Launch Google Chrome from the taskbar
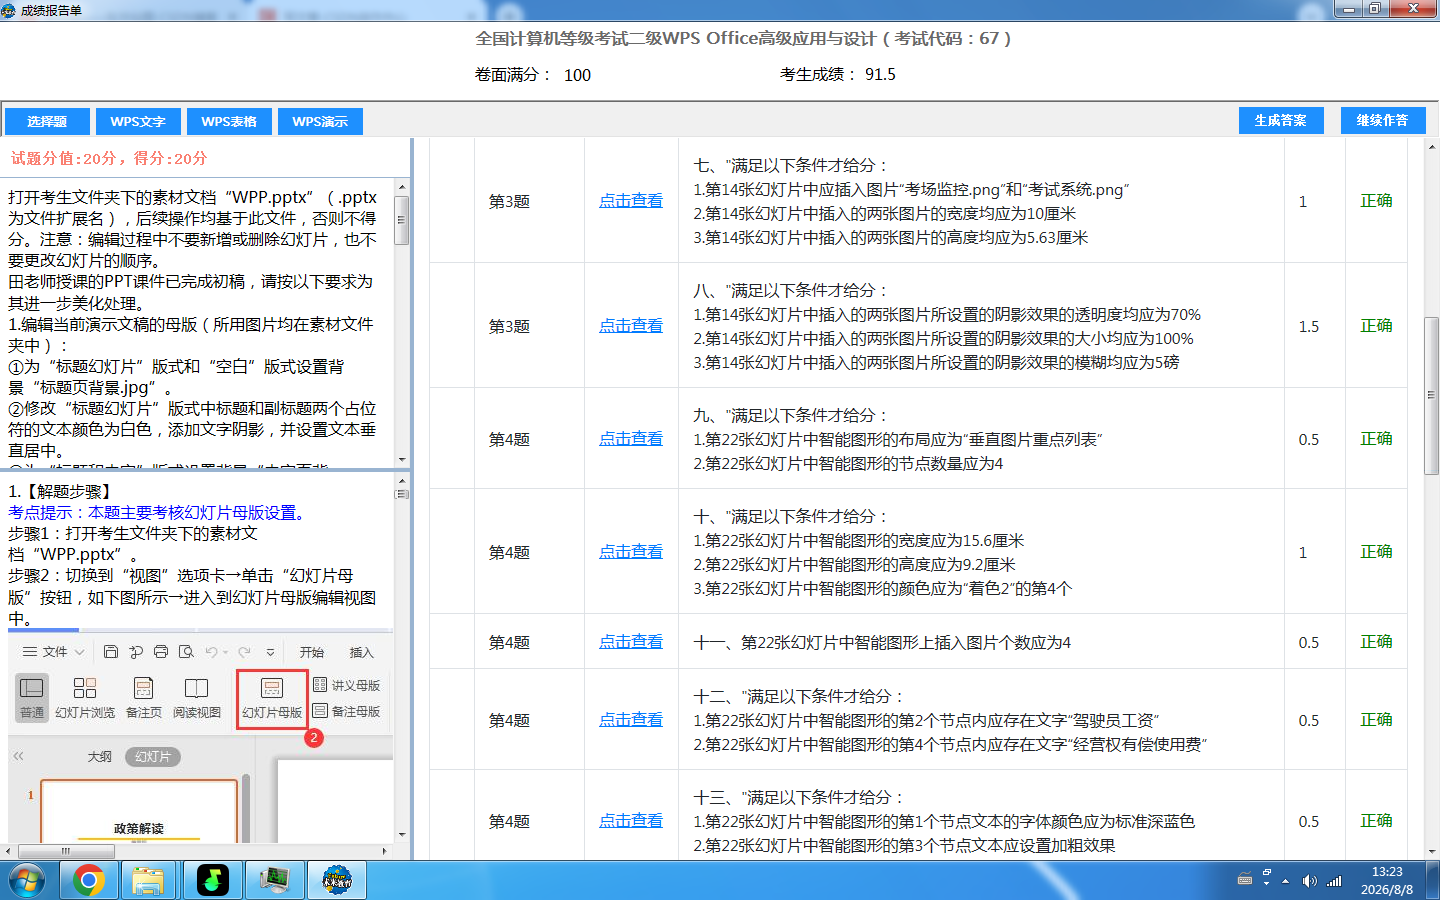The image size is (1440, 900). pos(89,881)
